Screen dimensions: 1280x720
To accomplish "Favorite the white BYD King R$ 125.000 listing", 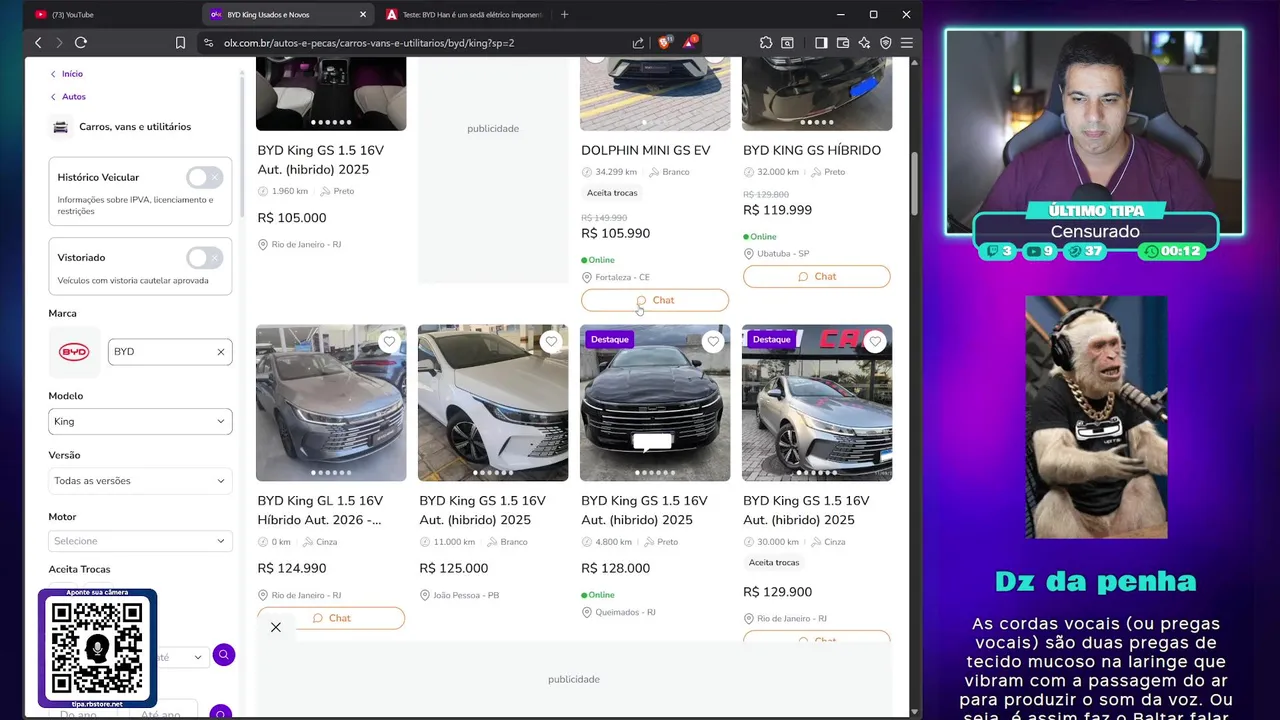I will point(551,342).
